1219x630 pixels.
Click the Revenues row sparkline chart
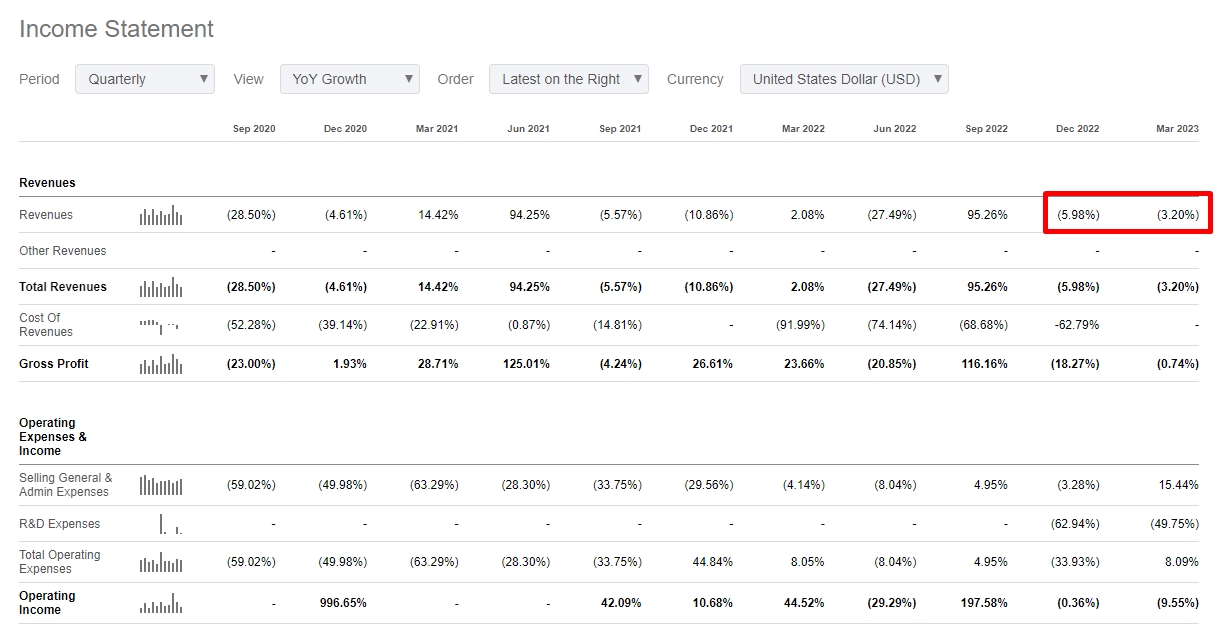(x=160, y=214)
